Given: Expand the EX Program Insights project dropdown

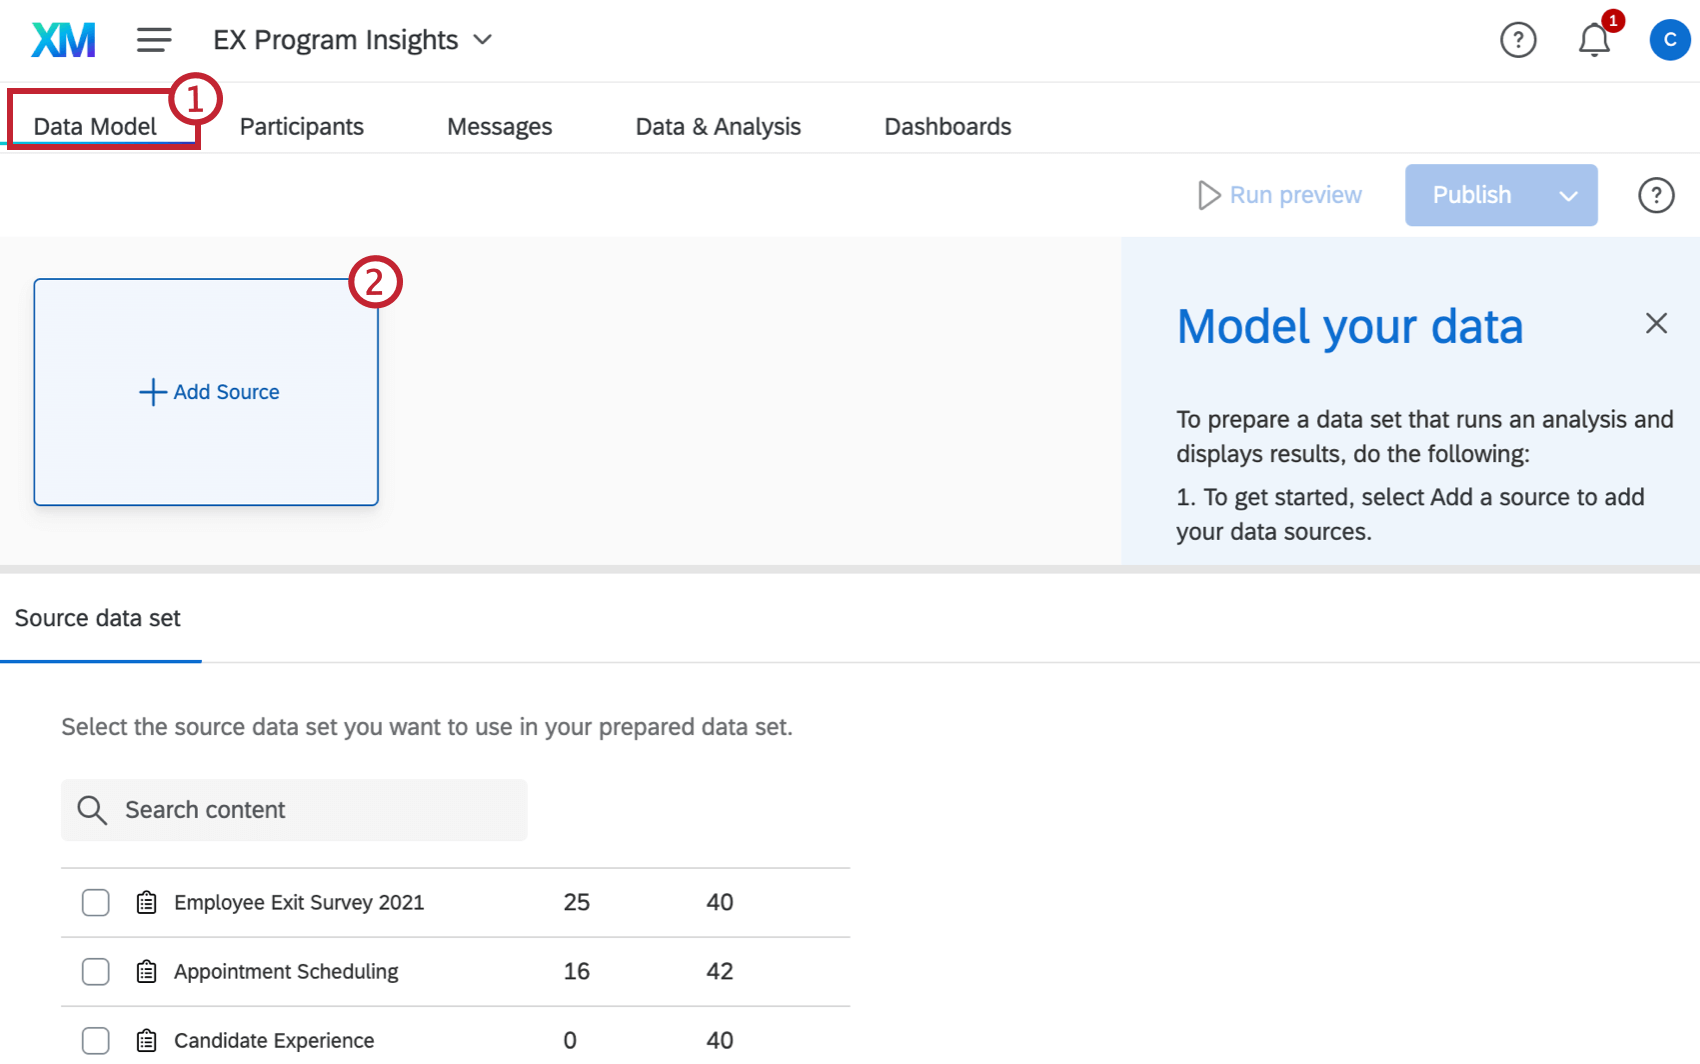Looking at the screenshot, I should point(483,40).
